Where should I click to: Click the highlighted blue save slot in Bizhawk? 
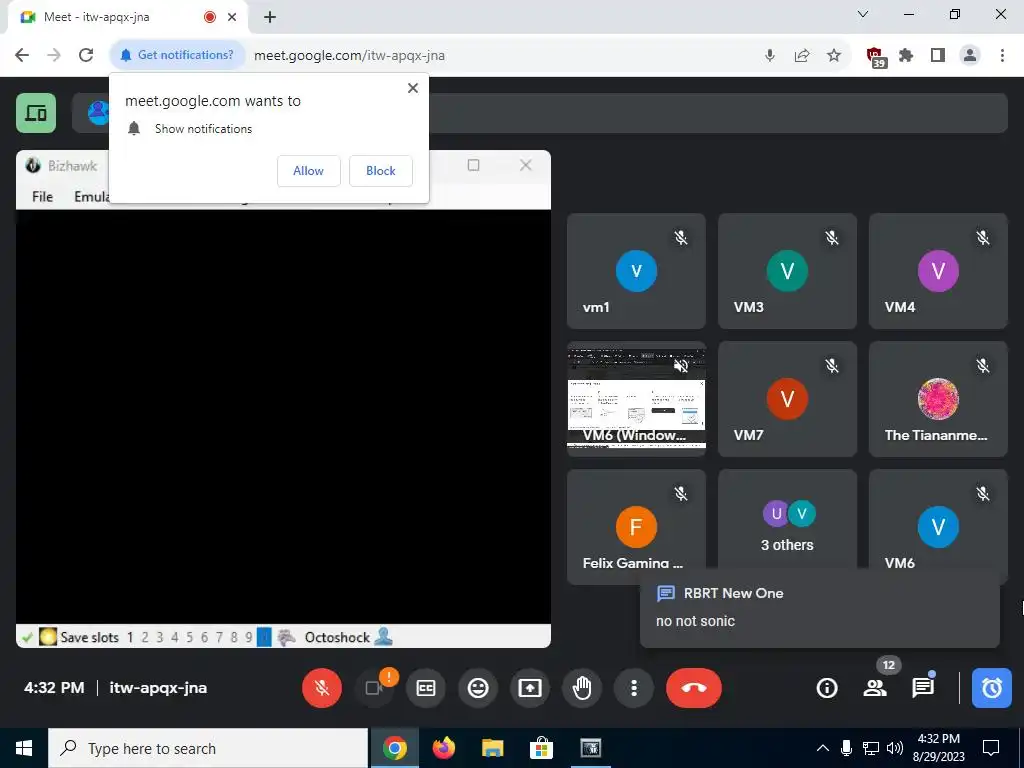(264, 637)
